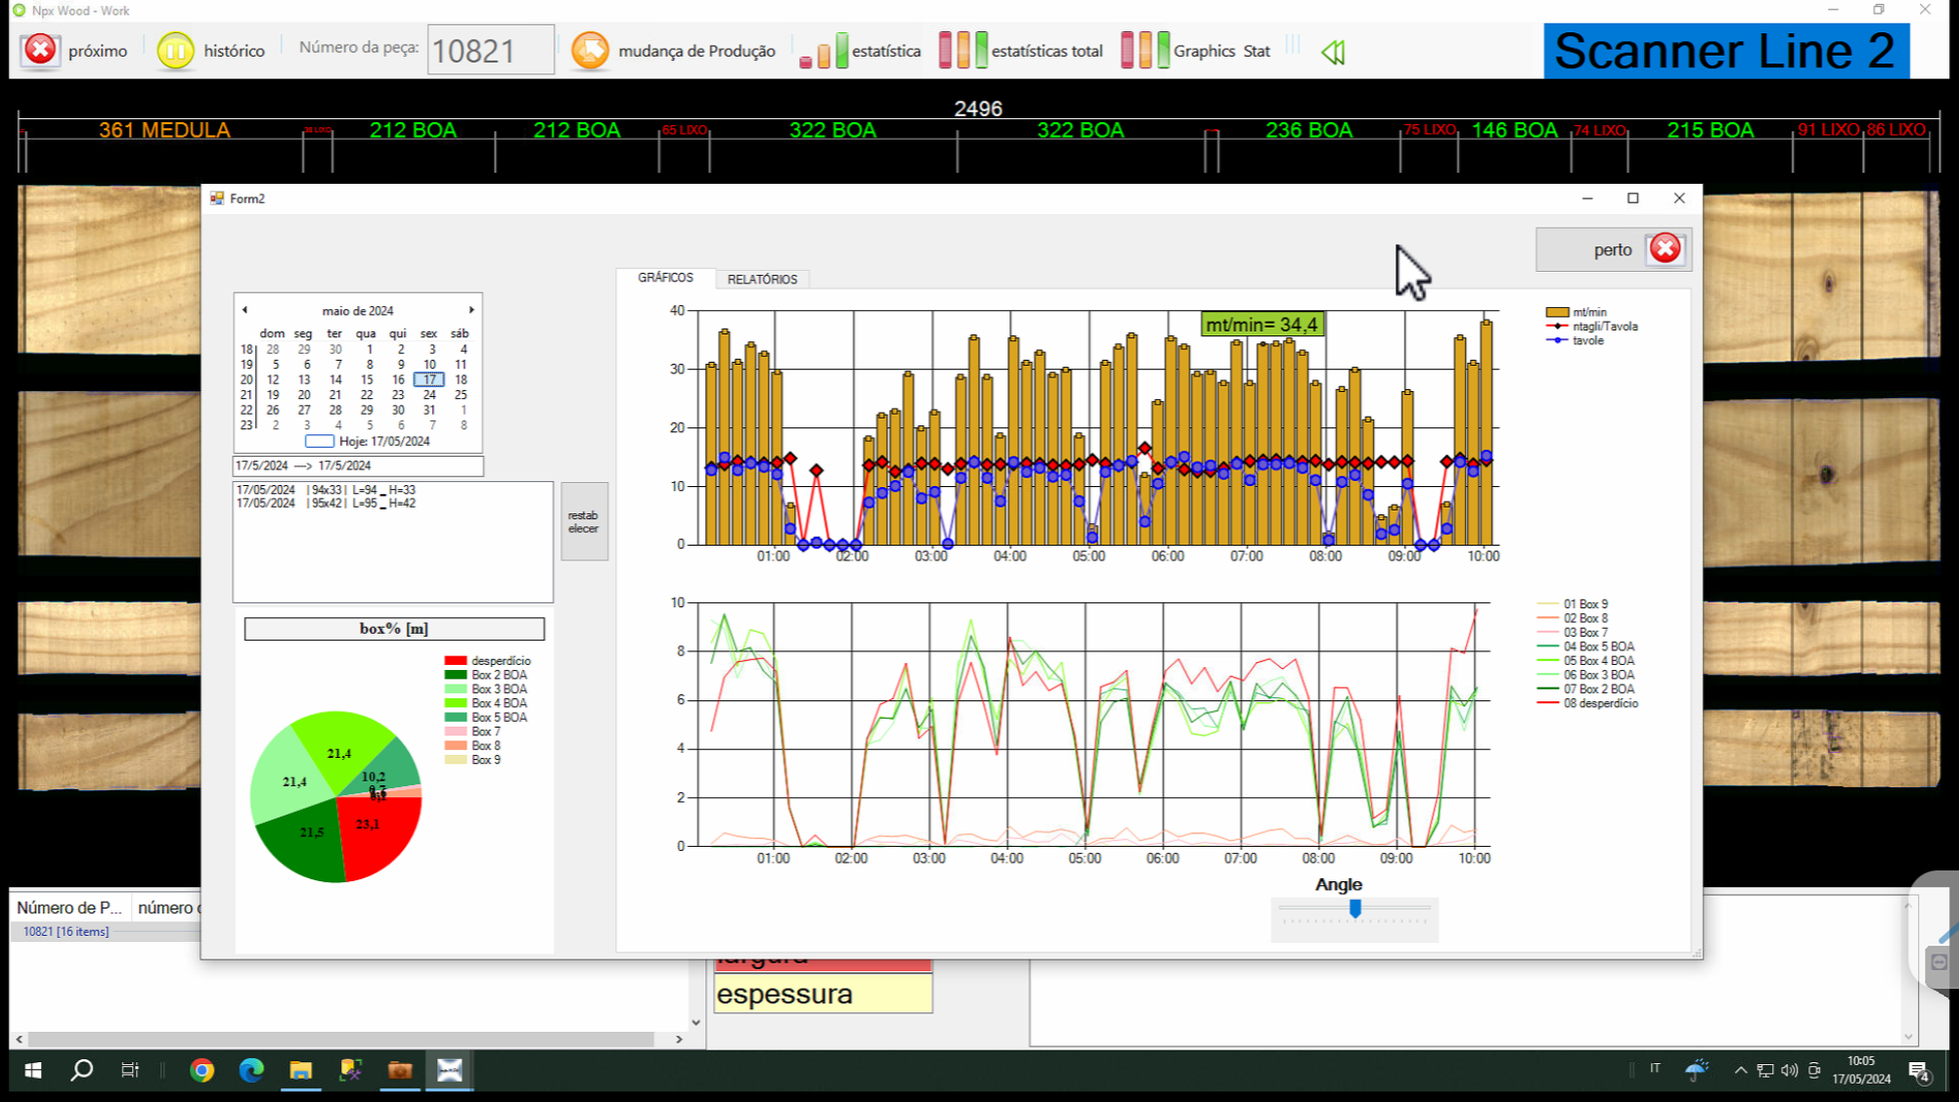Open Google Chrome from the taskbar
Viewport: 1959px width, 1102px height.
(202, 1070)
